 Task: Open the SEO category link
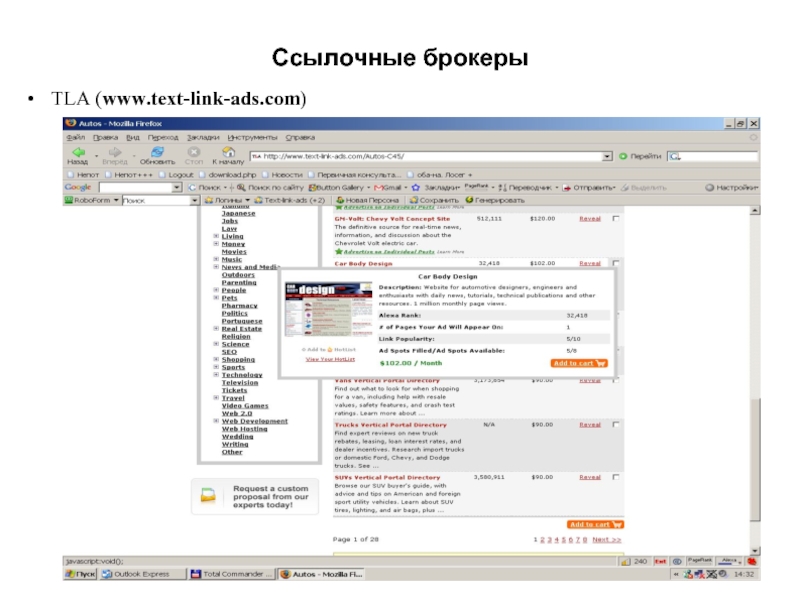229,352
